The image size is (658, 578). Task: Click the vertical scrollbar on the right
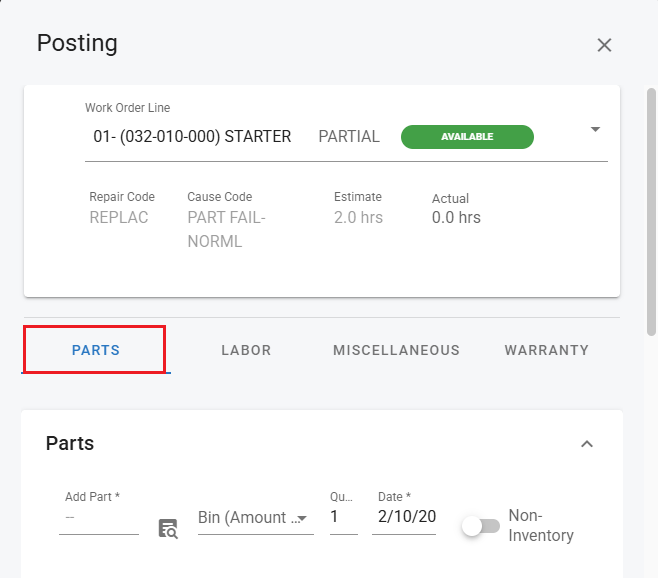(x=652, y=210)
